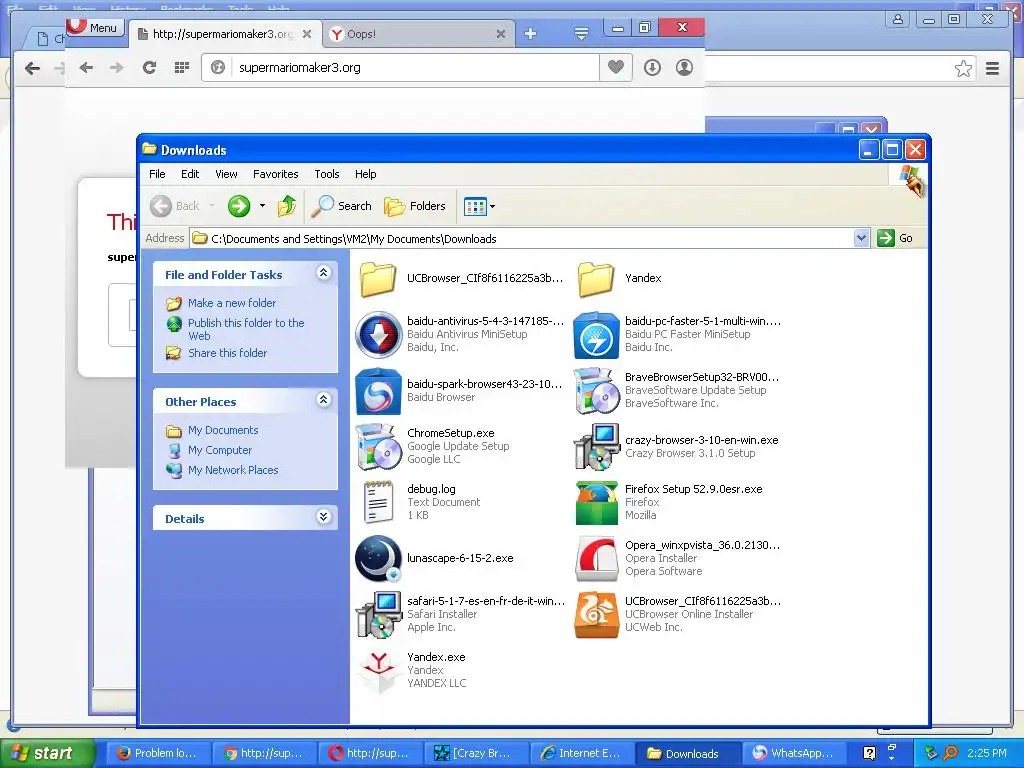Screen dimensions: 1024x768
Task: Open the Edit menu in Downloads window
Action: tap(190, 174)
